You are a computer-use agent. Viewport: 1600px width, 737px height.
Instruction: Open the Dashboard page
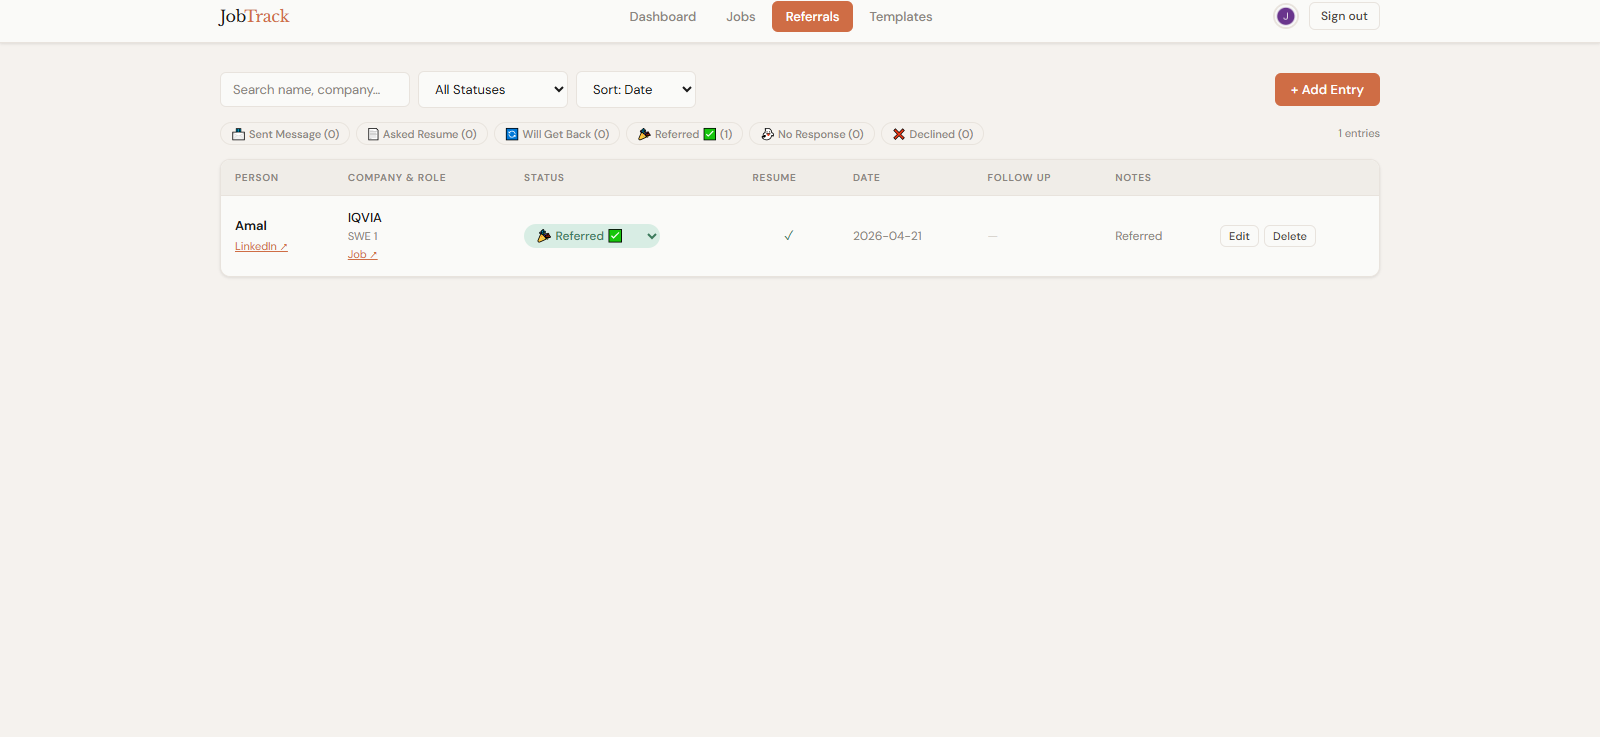click(662, 17)
